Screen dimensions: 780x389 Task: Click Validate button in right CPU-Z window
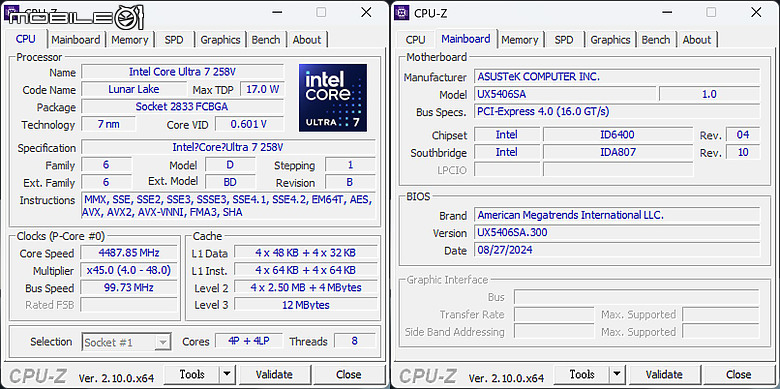tap(664, 374)
